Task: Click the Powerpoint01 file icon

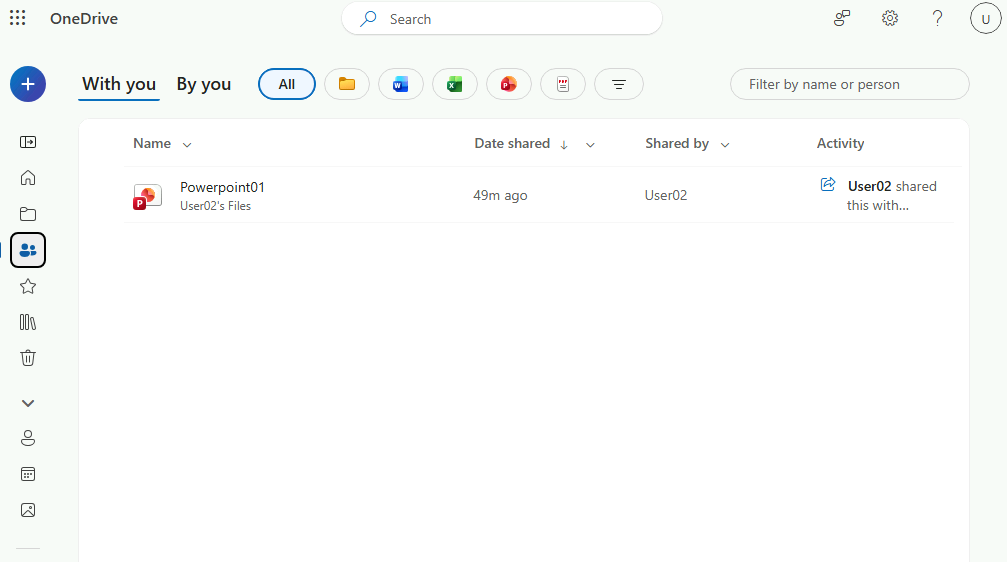Action: tap(147, 197)
